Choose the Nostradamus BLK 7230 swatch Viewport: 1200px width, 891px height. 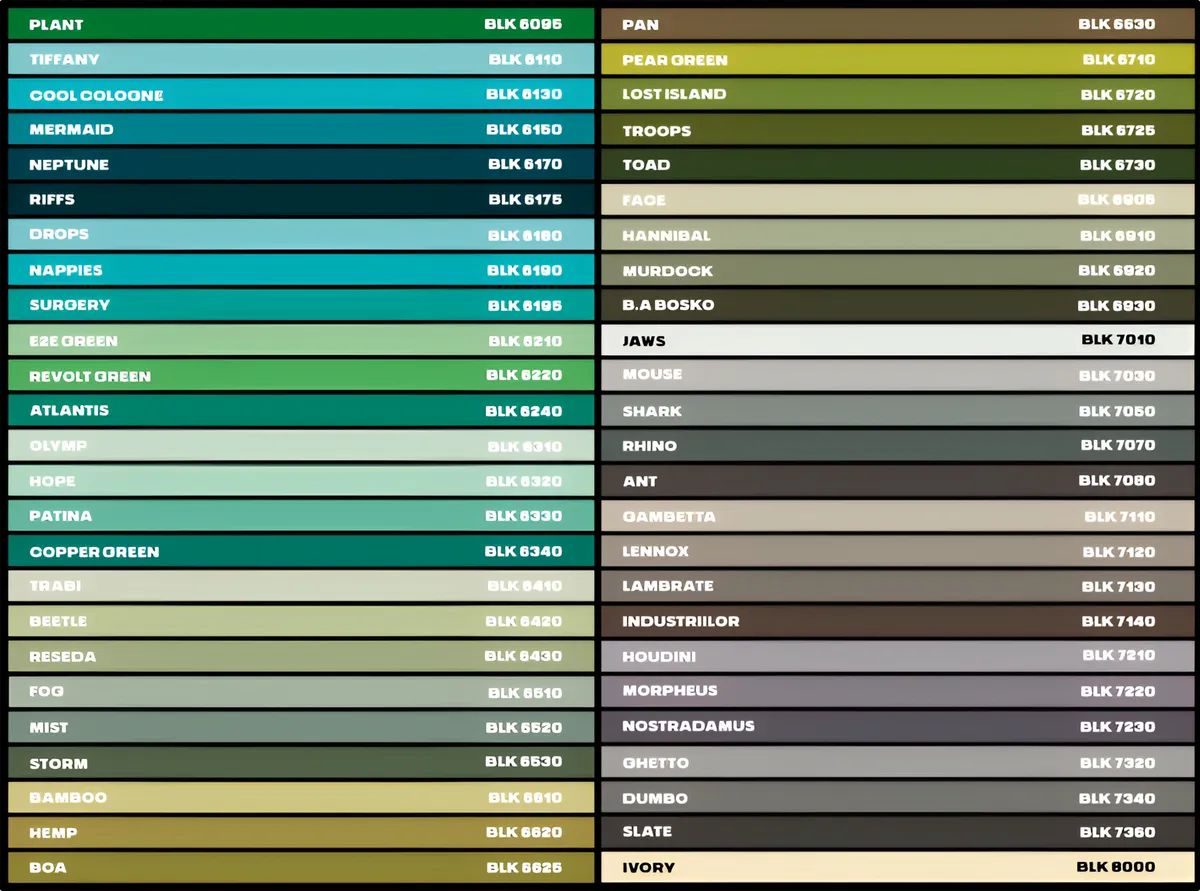click(x=897, y=726)
